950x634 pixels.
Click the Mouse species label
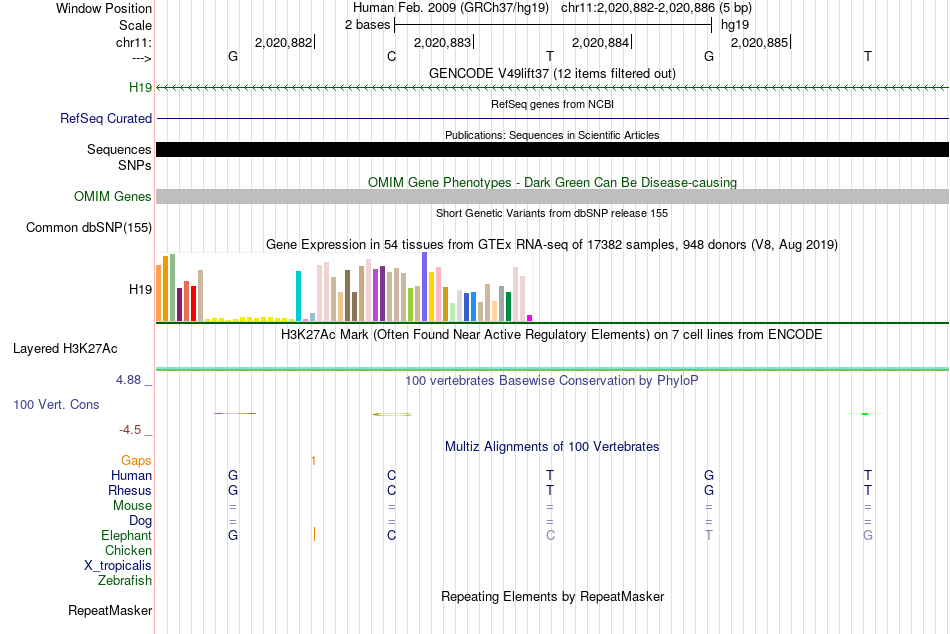[132, 506]
